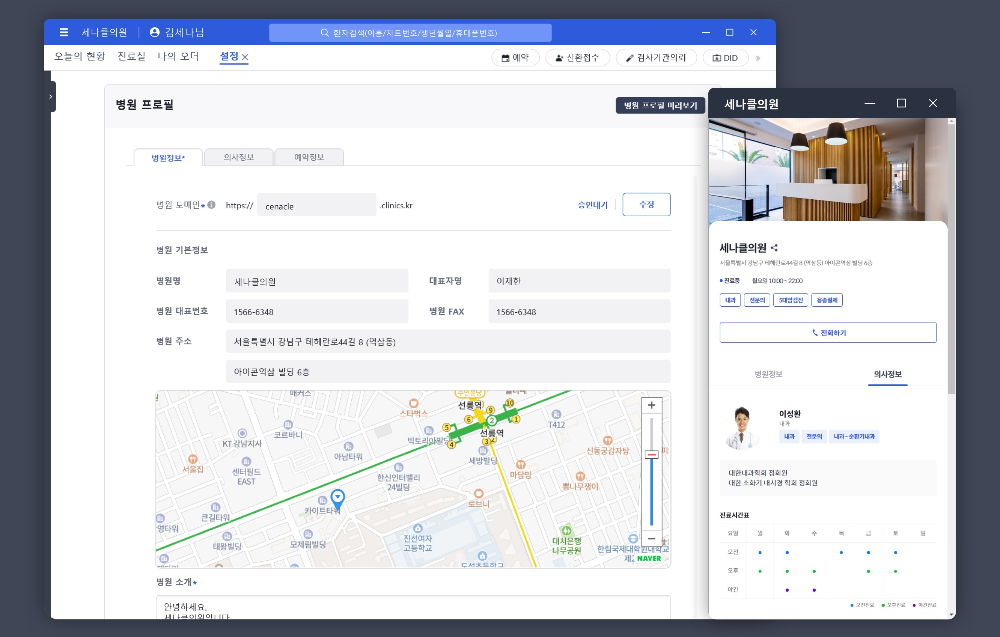
Task: Click doctor 이성환's profile photo
Action: click(741, 427)
